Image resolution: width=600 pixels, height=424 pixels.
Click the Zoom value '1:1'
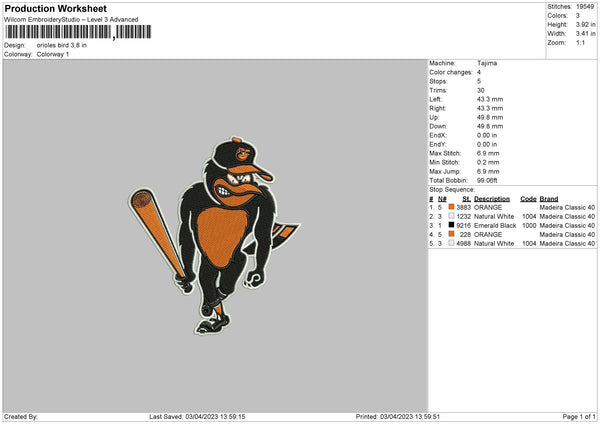click(x=580, y=42)
